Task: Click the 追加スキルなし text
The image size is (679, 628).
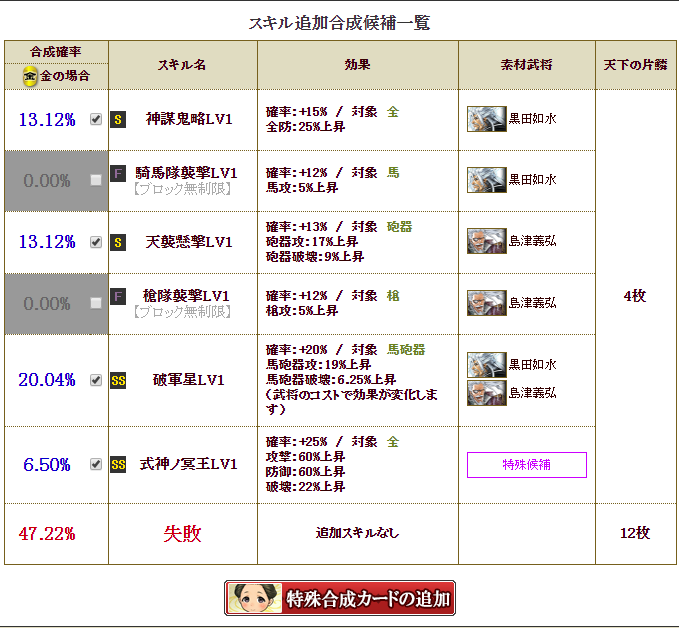Action: [357, 533]
